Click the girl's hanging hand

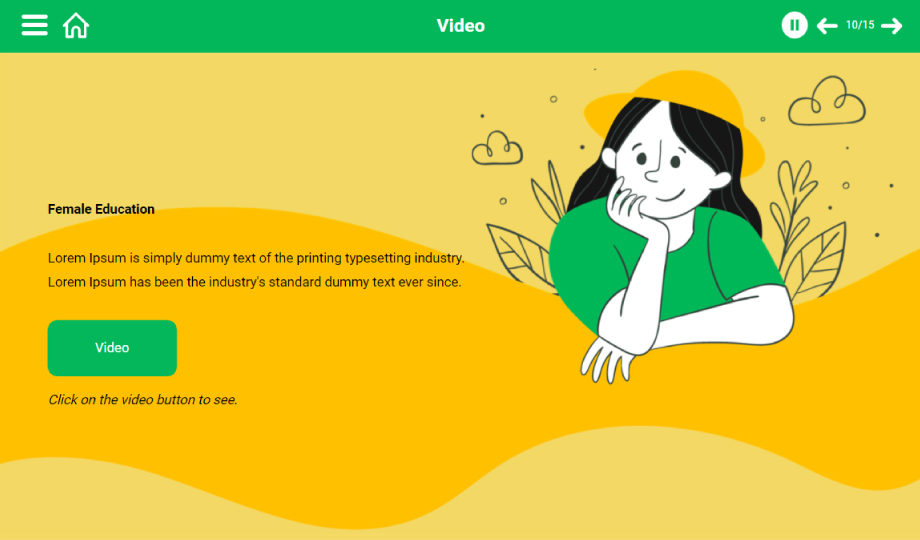coord(607,361)
